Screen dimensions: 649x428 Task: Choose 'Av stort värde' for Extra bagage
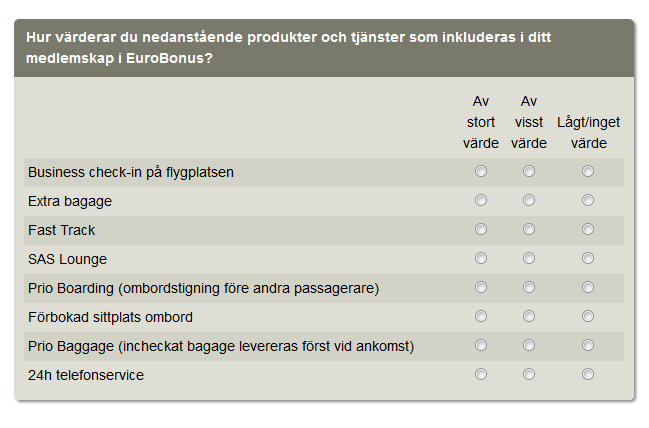(x=481, y=200)
